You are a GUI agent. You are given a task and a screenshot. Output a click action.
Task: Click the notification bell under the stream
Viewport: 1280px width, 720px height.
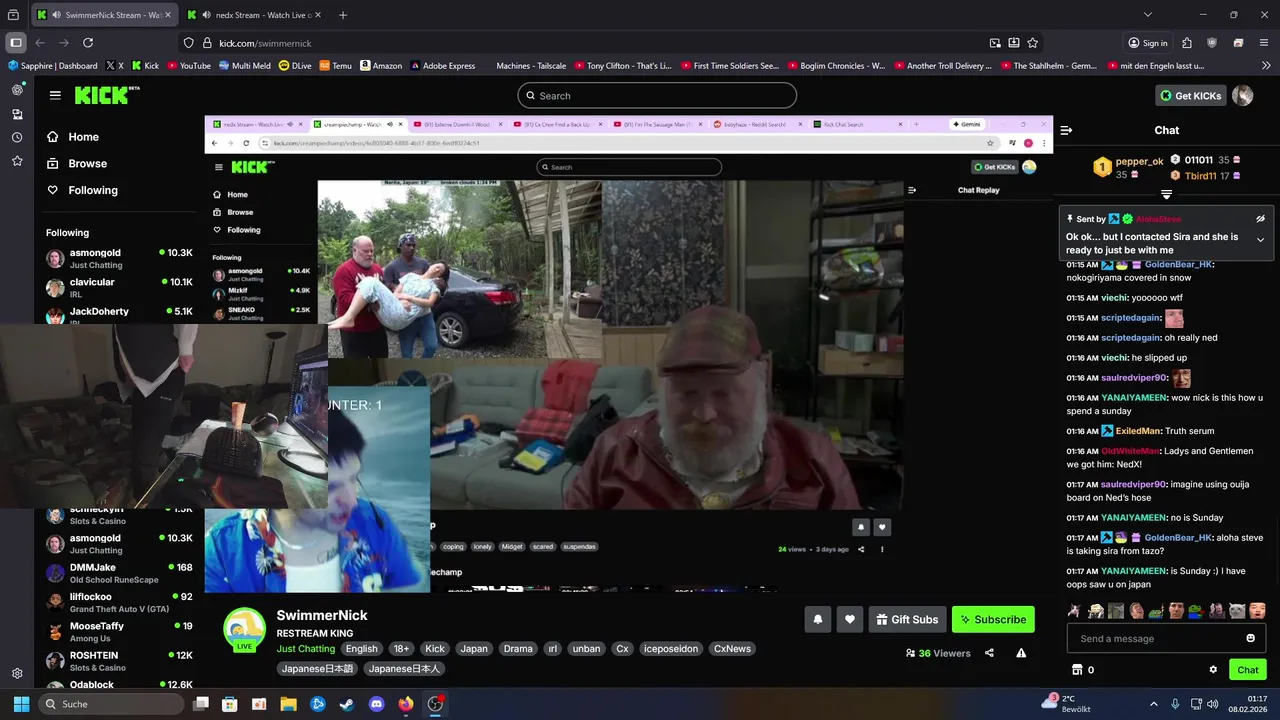pyautogui.click(x=817, y=620)
